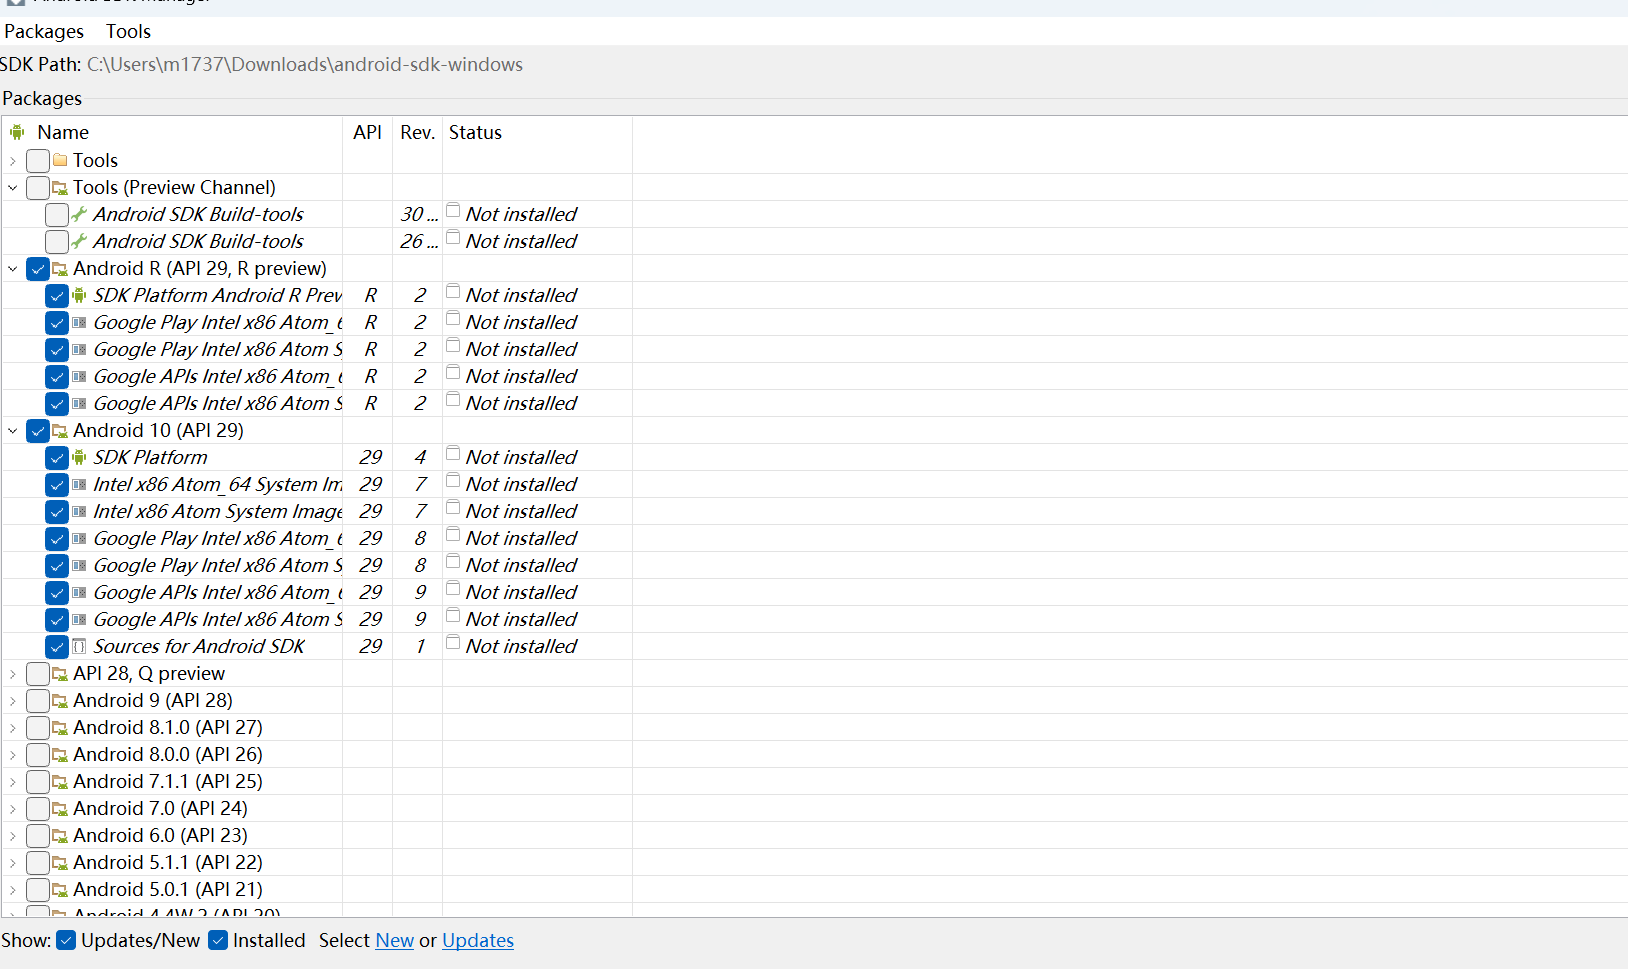Screen dimensions: 1628x969
Task: Click the wrench icon for Build-tools revision 30
Action: [x=79, y=214]
